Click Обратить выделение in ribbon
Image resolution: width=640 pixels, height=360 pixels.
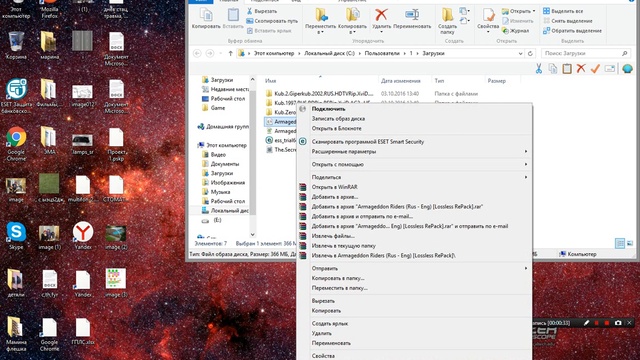[572, 31]
